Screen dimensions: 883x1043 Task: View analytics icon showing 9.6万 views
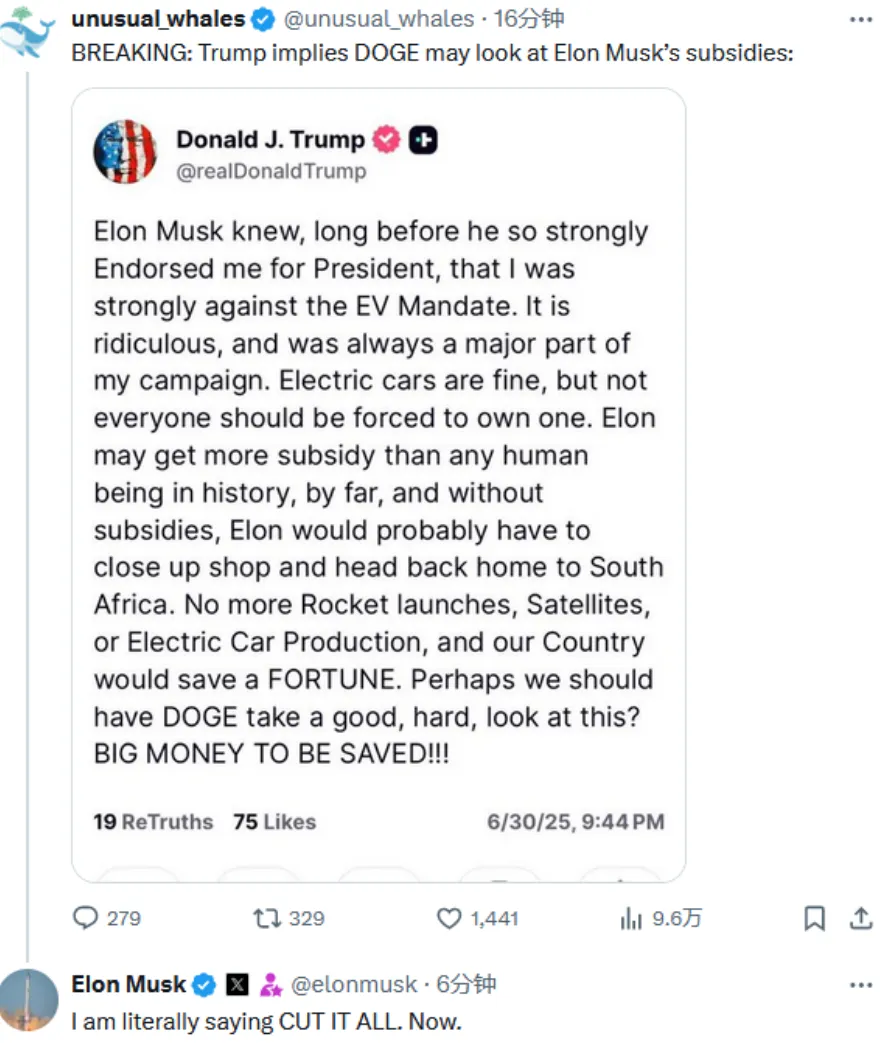(x=631, y=918)
